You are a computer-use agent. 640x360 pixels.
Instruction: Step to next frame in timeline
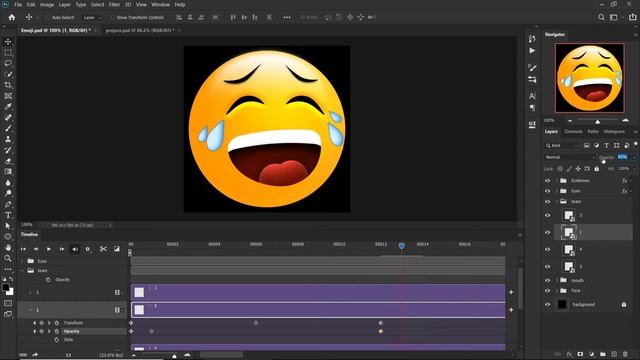point(62,249)
